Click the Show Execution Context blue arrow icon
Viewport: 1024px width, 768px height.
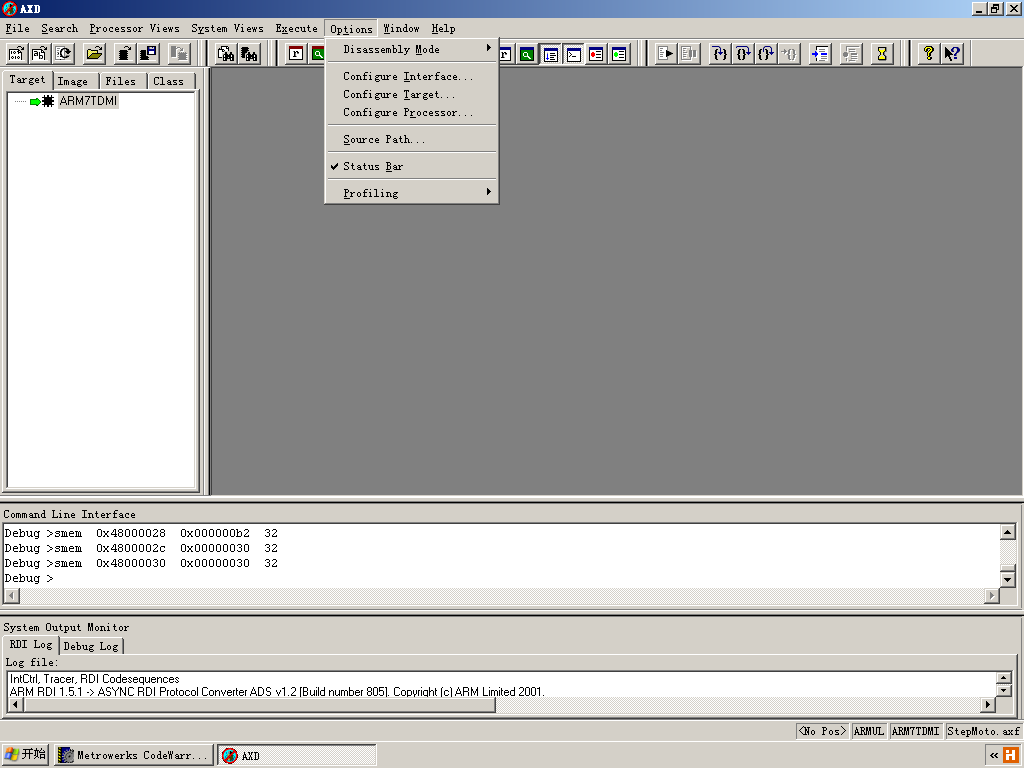tap(820, 54)
